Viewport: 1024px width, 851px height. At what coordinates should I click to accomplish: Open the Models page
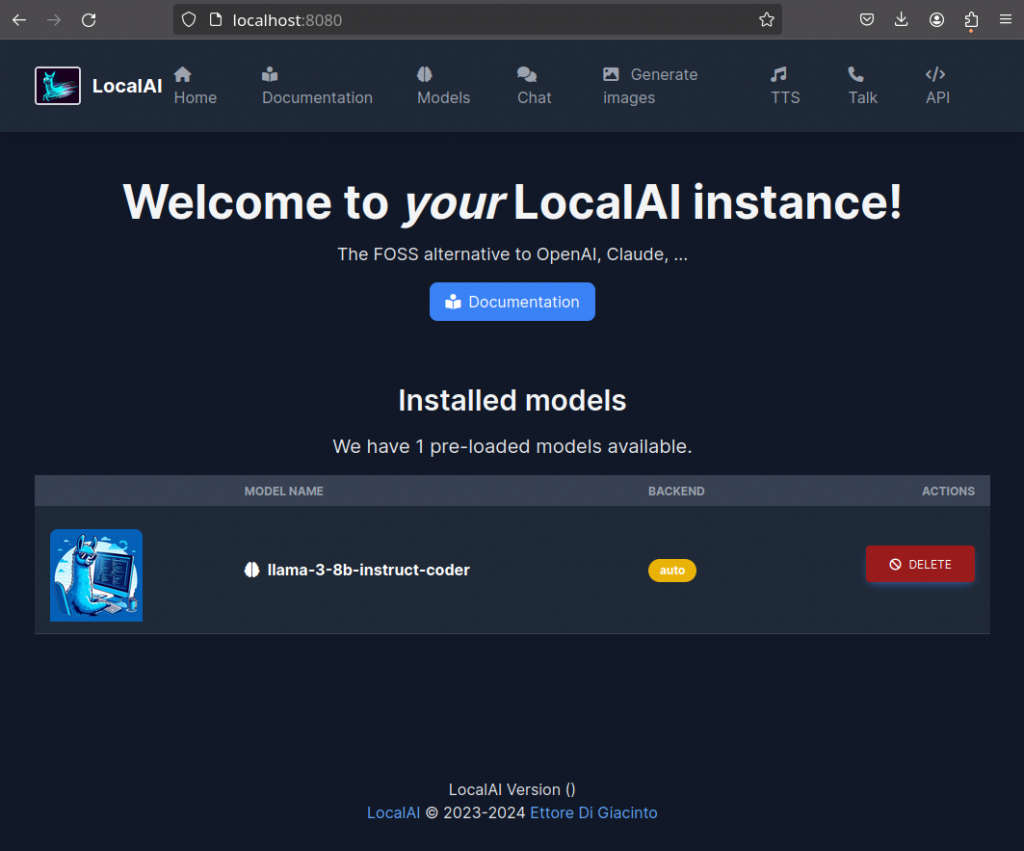(443, 86)
